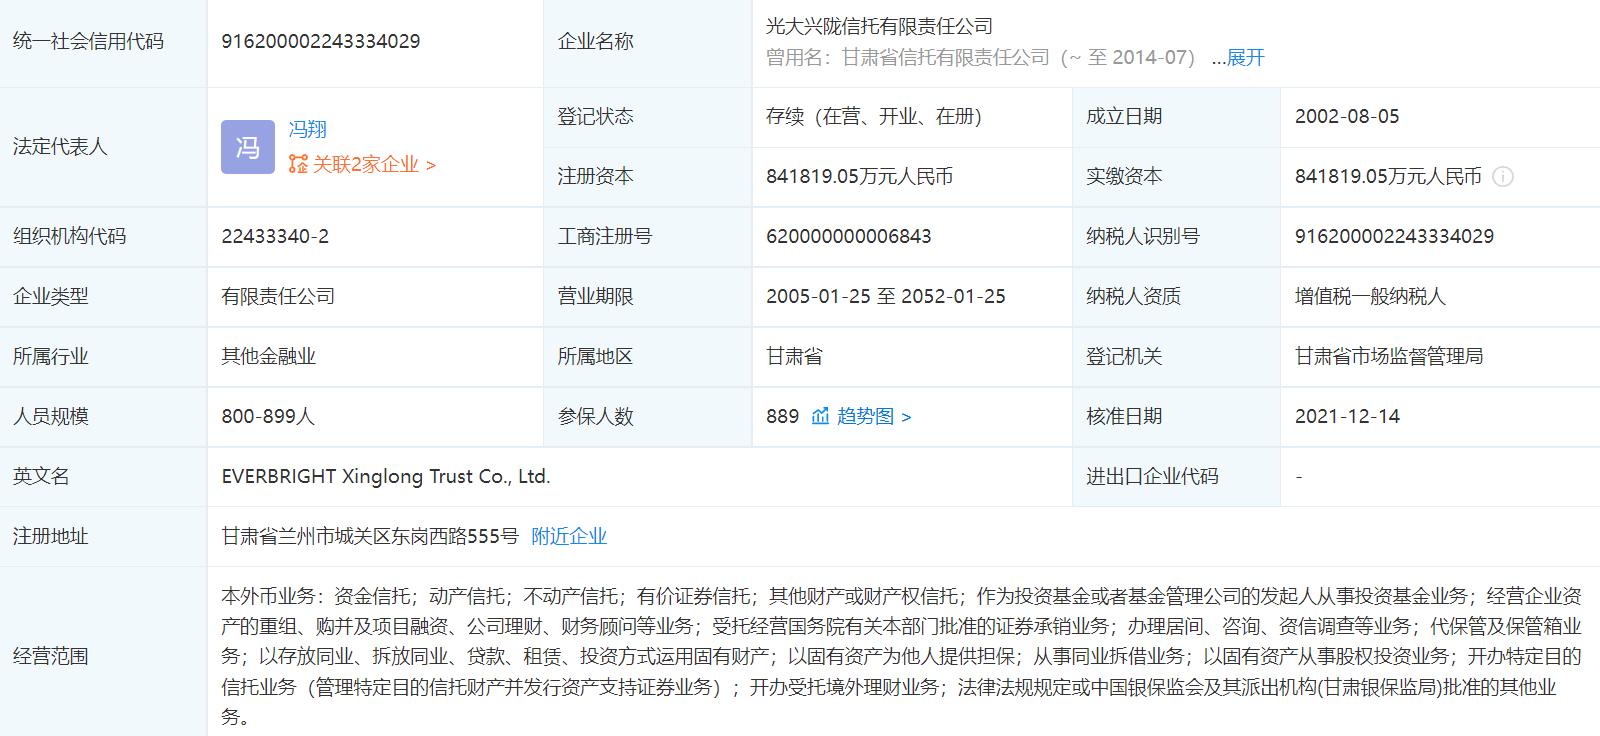Click the 核准日期 label

1124,416
